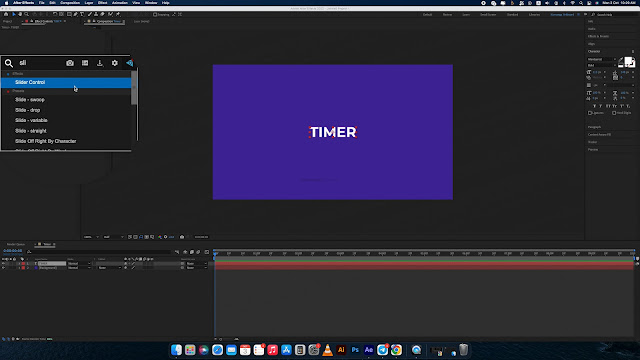Expand the Effects & Presets panel
The width and height of the screenshot is (640, 360).
(598, 36)
